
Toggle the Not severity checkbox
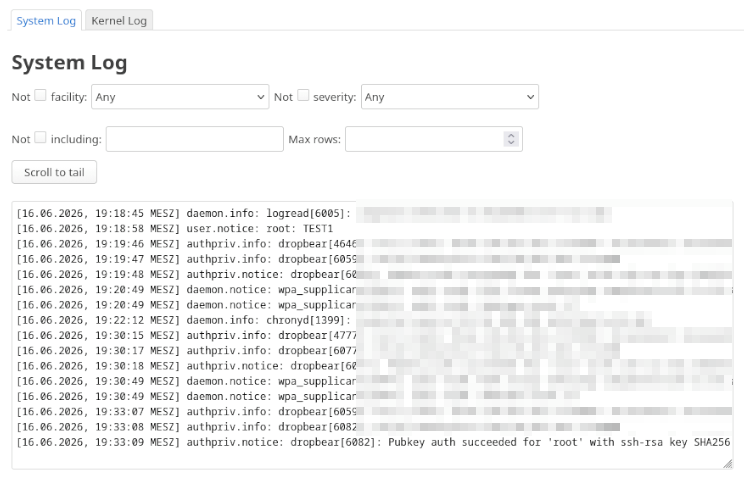tap(303, 95)
